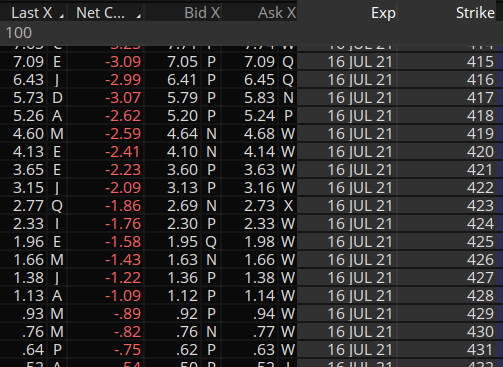The image size is (503, 367).
Task: Click last price 4.60
Action: [28, 134]
